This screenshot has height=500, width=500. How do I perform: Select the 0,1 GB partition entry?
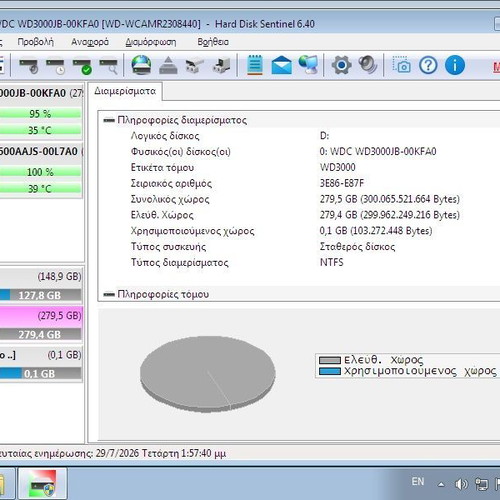click(41, 355)
